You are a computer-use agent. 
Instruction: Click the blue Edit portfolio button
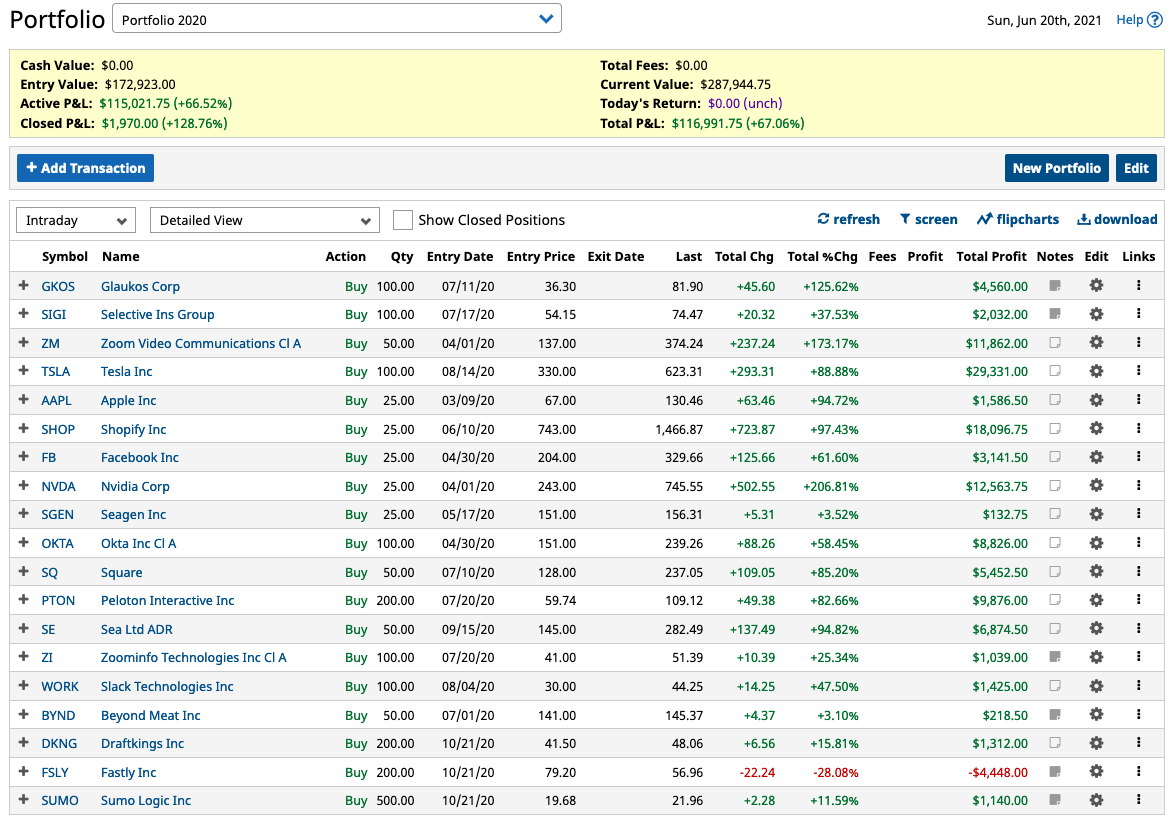point(1136,168)
